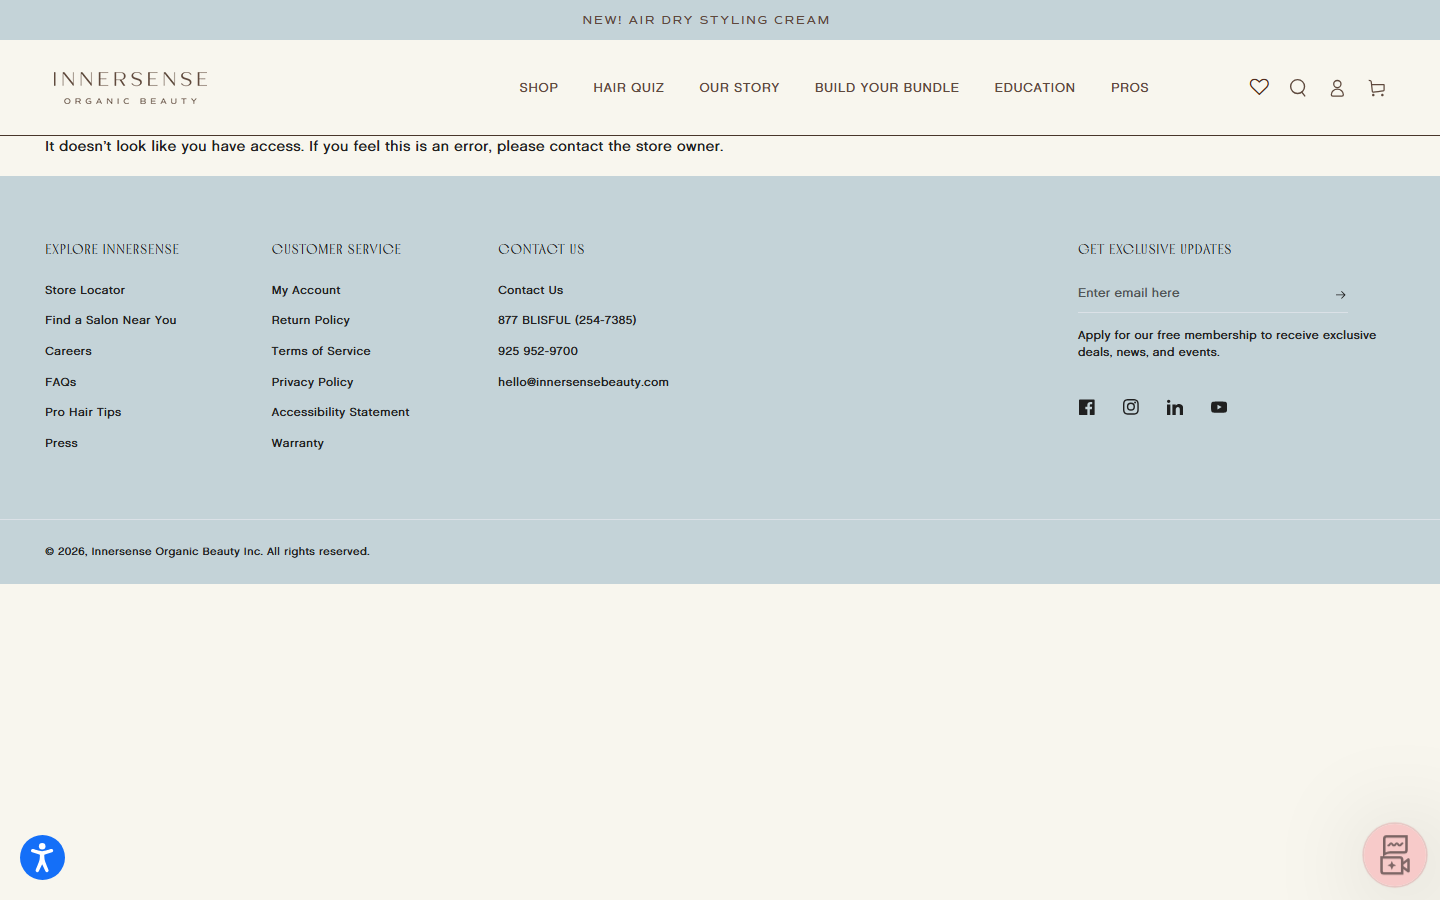Visit the LinkedIn page icon
1440x900 pixels.
1175,407
